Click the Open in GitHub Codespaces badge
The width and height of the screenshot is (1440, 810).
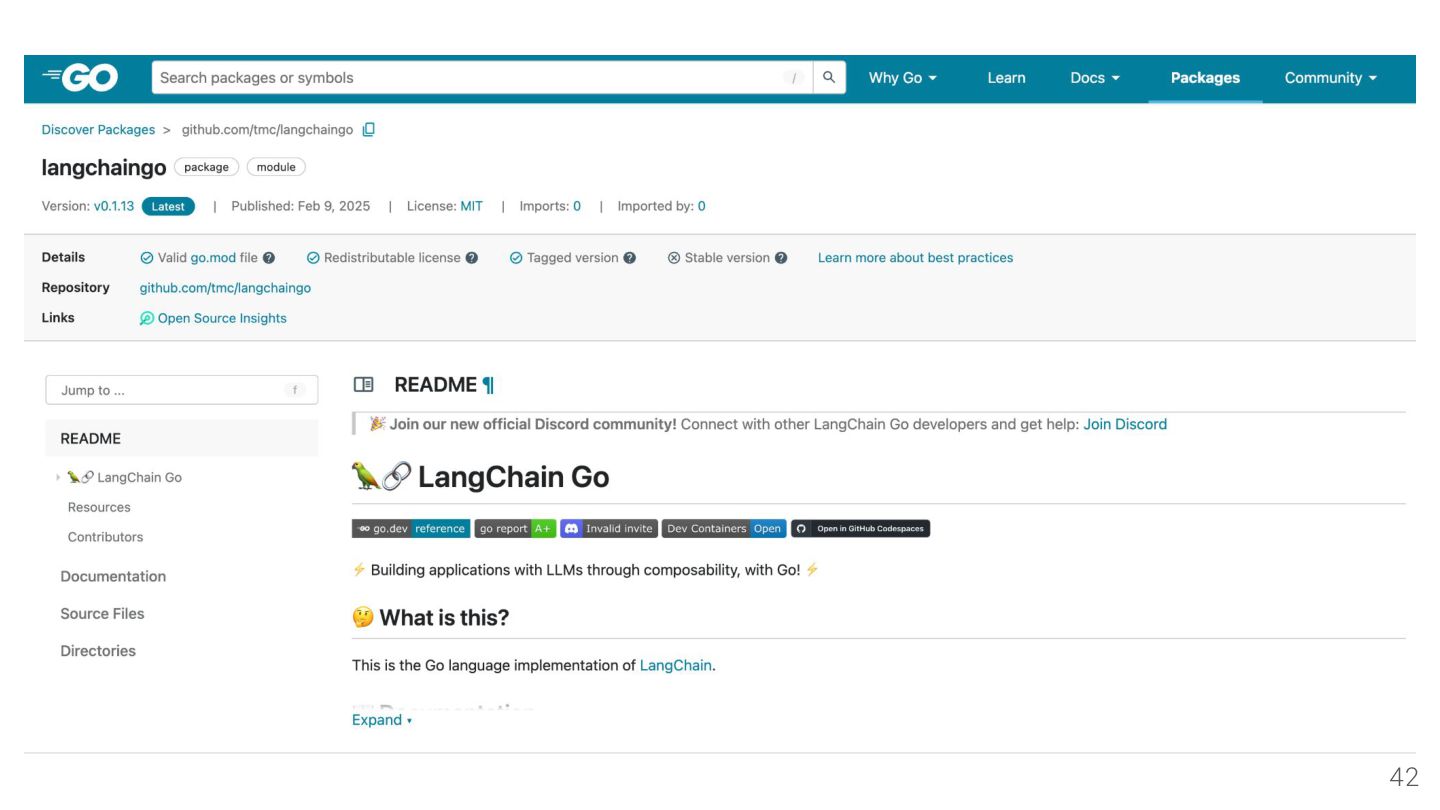pos(861,529)
